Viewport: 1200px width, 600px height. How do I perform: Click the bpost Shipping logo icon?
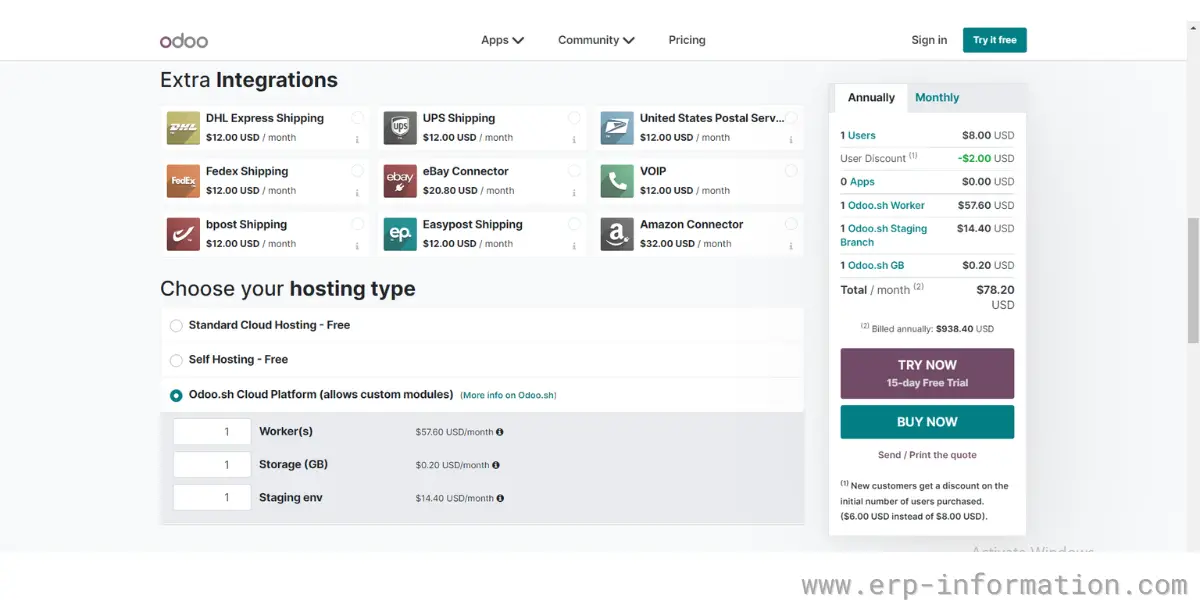pos(183,234)
